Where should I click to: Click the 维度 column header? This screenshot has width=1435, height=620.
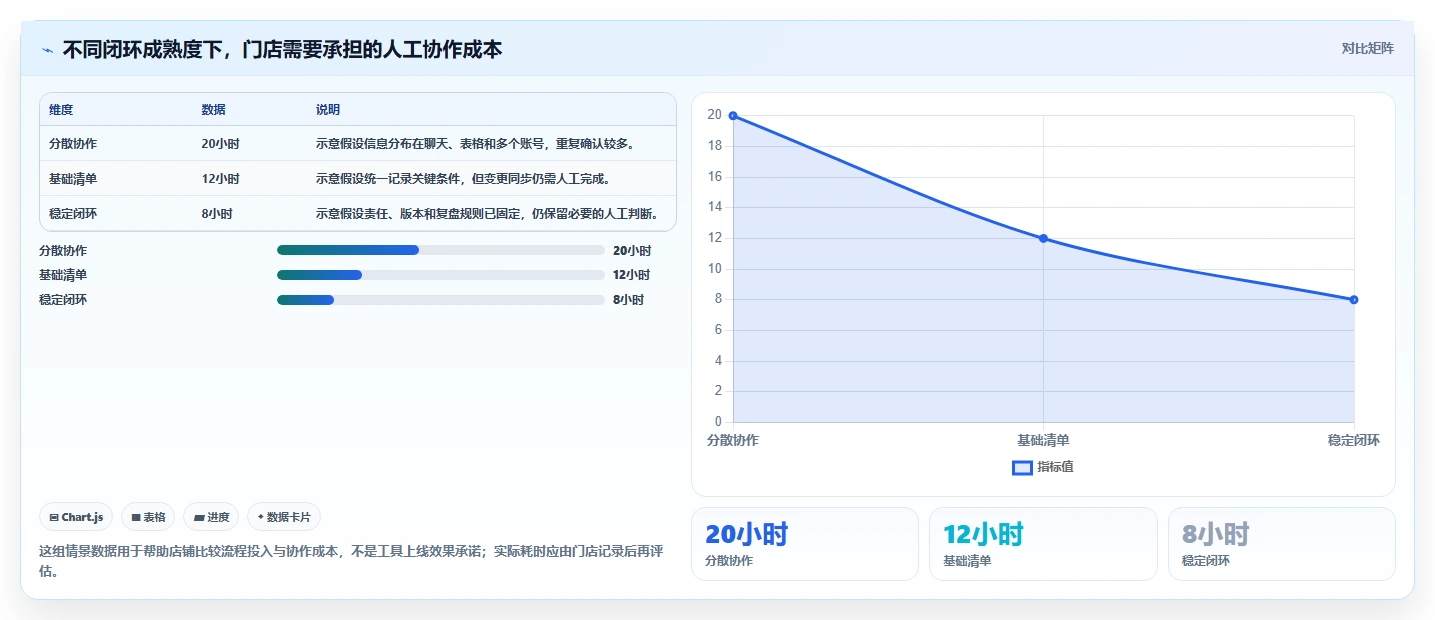coord(61,110)
